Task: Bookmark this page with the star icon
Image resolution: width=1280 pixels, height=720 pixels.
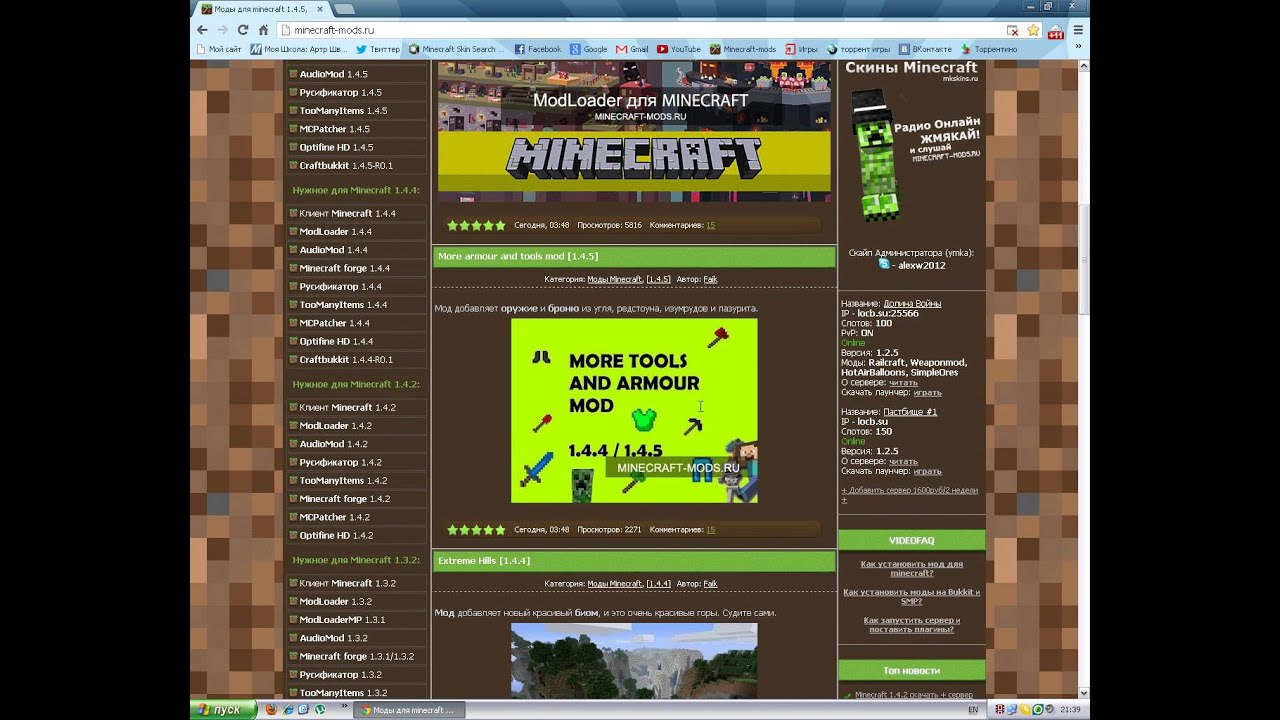Action: coord(1033,30)
